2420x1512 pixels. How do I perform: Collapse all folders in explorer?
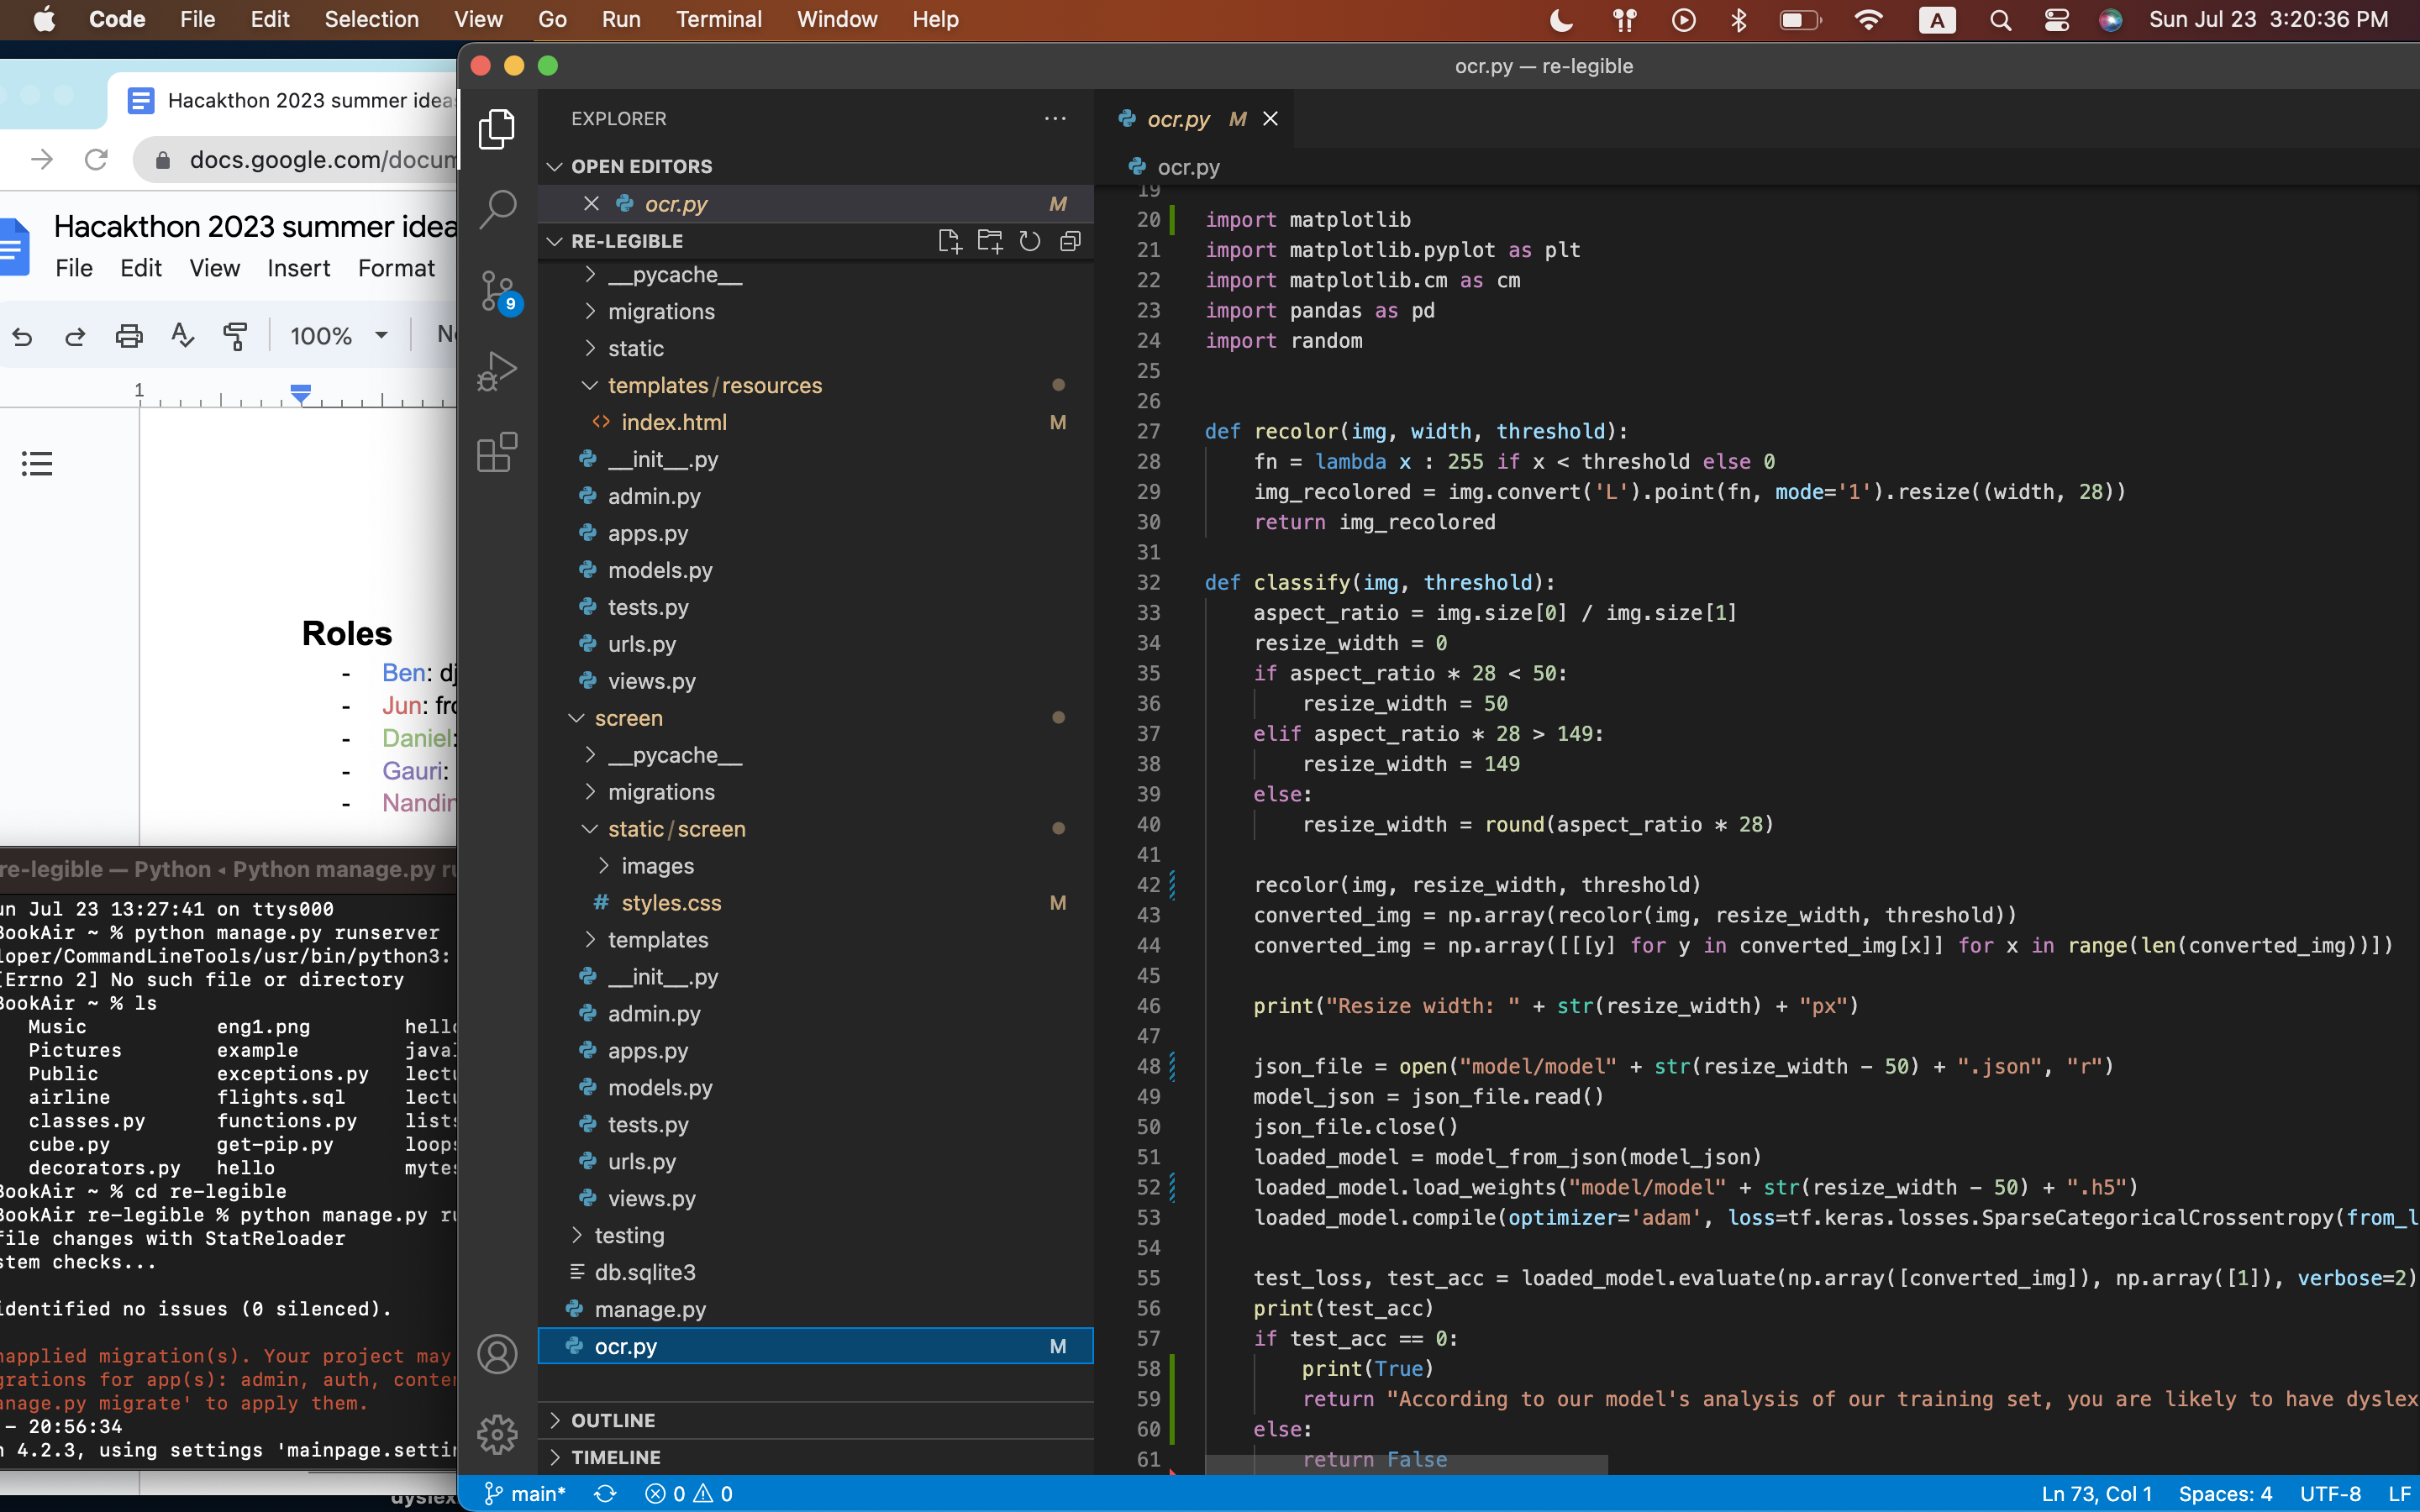click(1070, 241)
